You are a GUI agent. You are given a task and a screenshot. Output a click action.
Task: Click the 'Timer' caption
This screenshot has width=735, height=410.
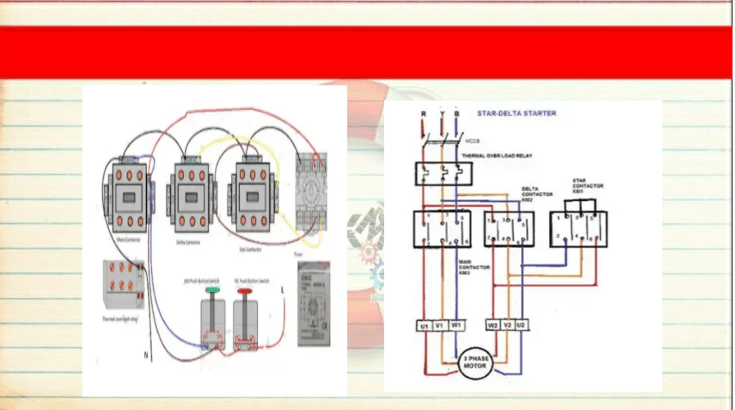pos(298,254)
